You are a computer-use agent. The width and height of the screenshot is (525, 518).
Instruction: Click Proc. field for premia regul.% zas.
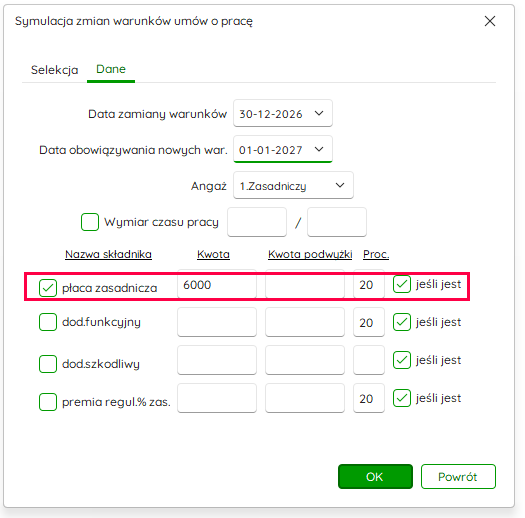click(x=369, y=398)
